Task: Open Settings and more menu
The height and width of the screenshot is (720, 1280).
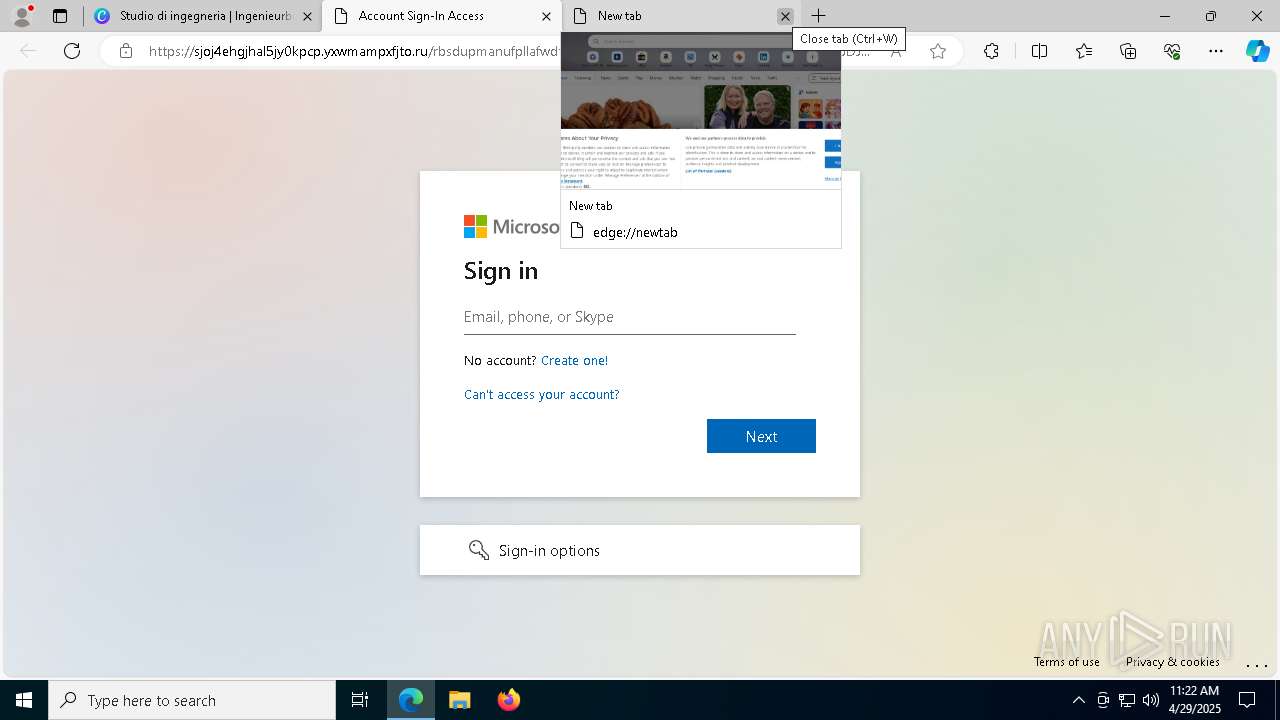Action: click(x=1216, y=51)
